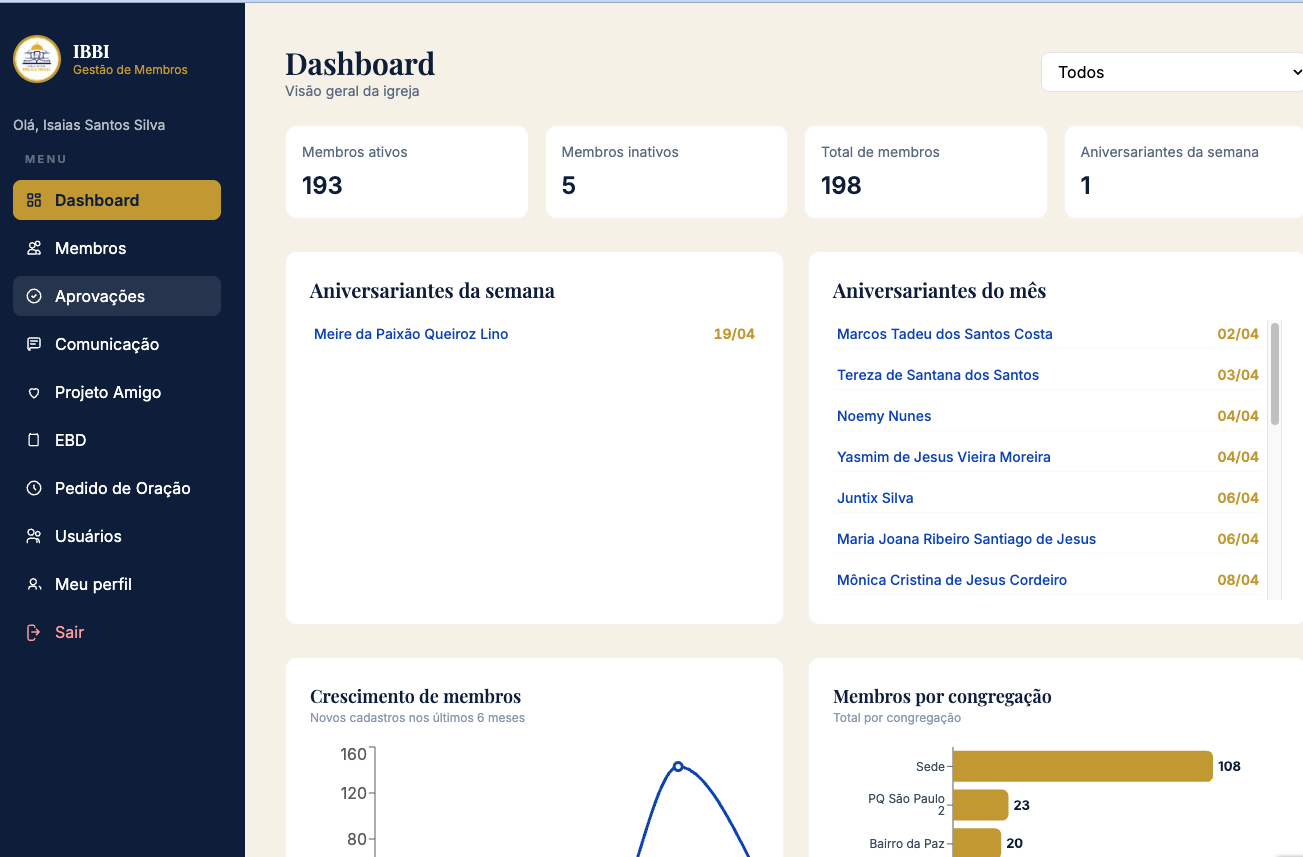
Task: Click the Crescimento de membros chart title
Action: coord(415,696)
